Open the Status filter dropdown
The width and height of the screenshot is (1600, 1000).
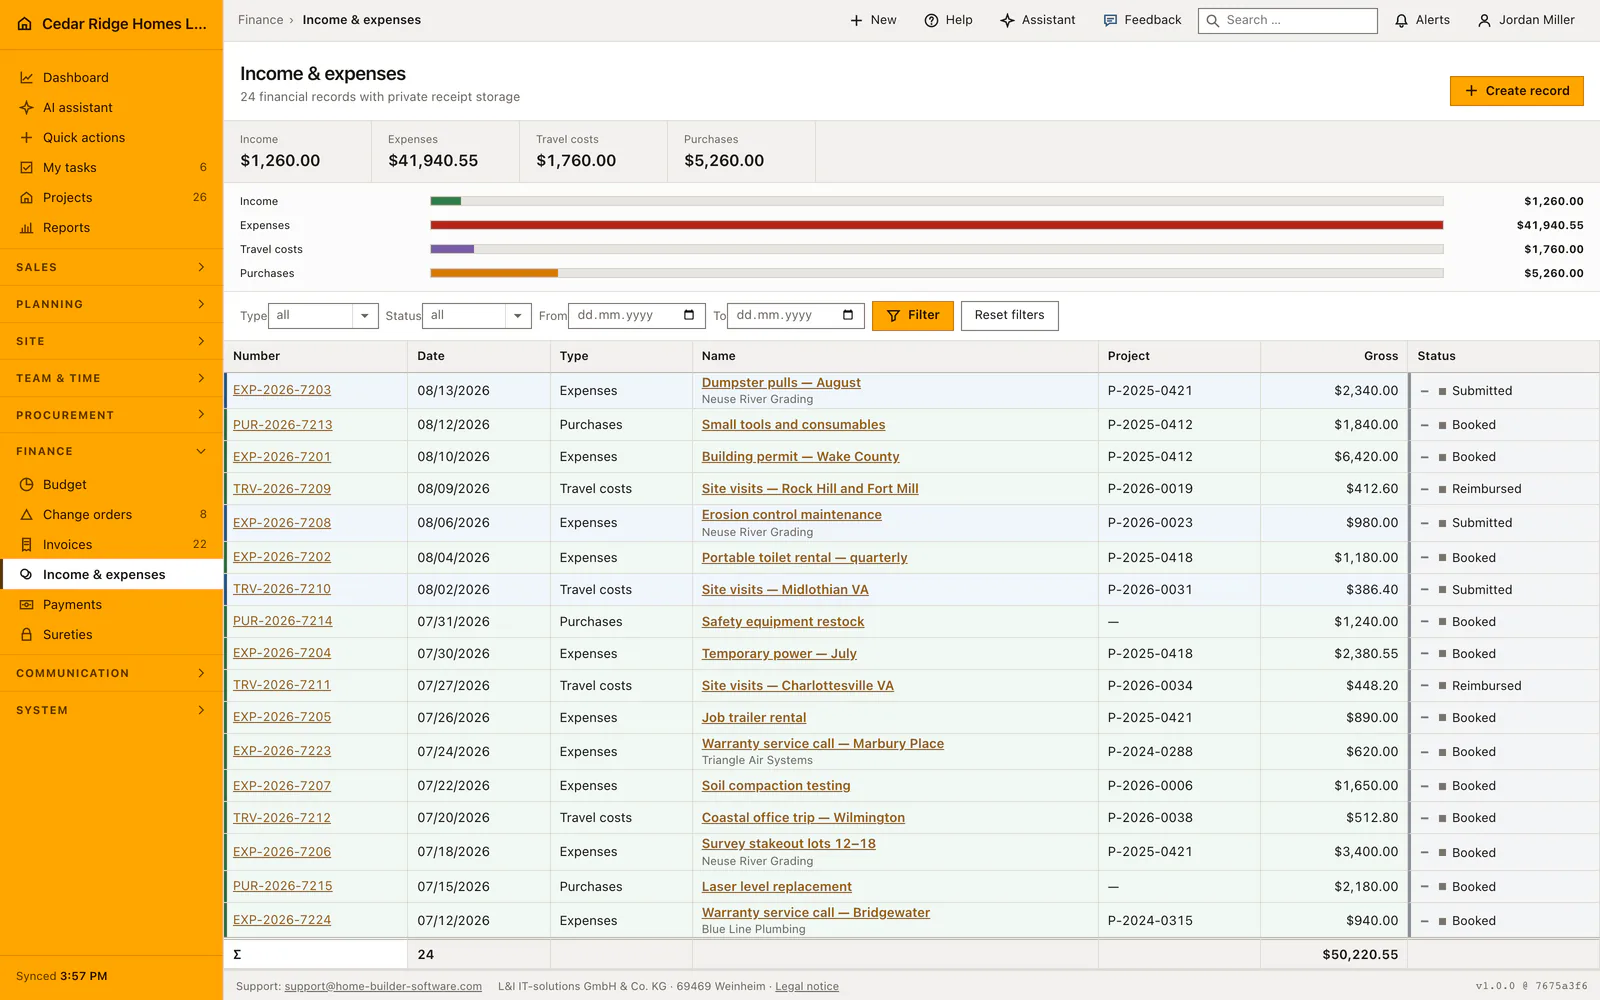[x=477, y=316]
